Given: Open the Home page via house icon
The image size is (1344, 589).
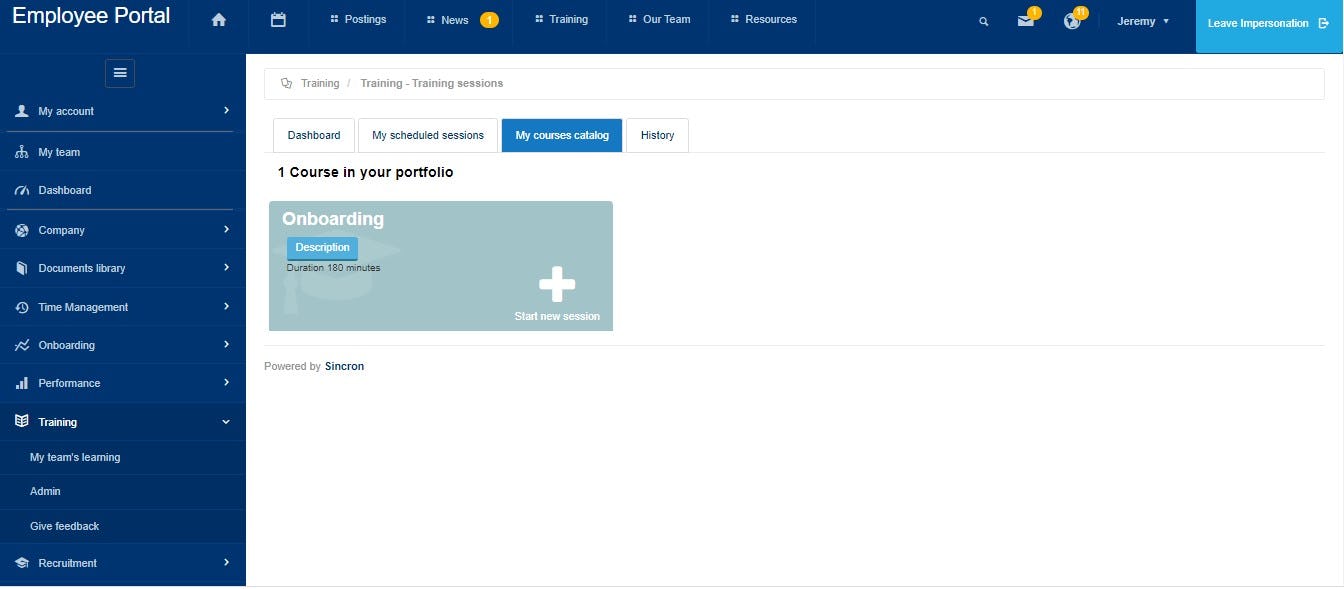Looking at the screenshot, I should click(218, 18).
